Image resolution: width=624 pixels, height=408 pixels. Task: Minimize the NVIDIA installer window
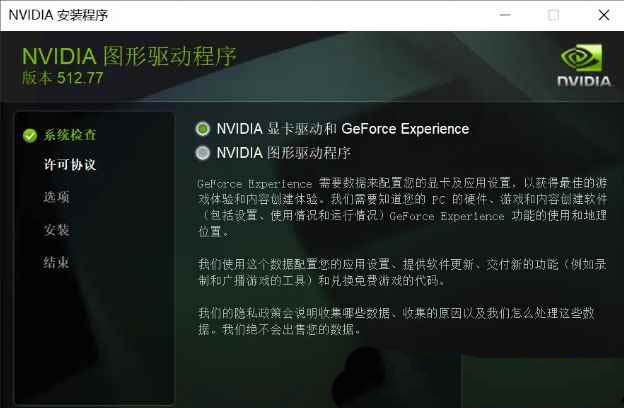505,15
